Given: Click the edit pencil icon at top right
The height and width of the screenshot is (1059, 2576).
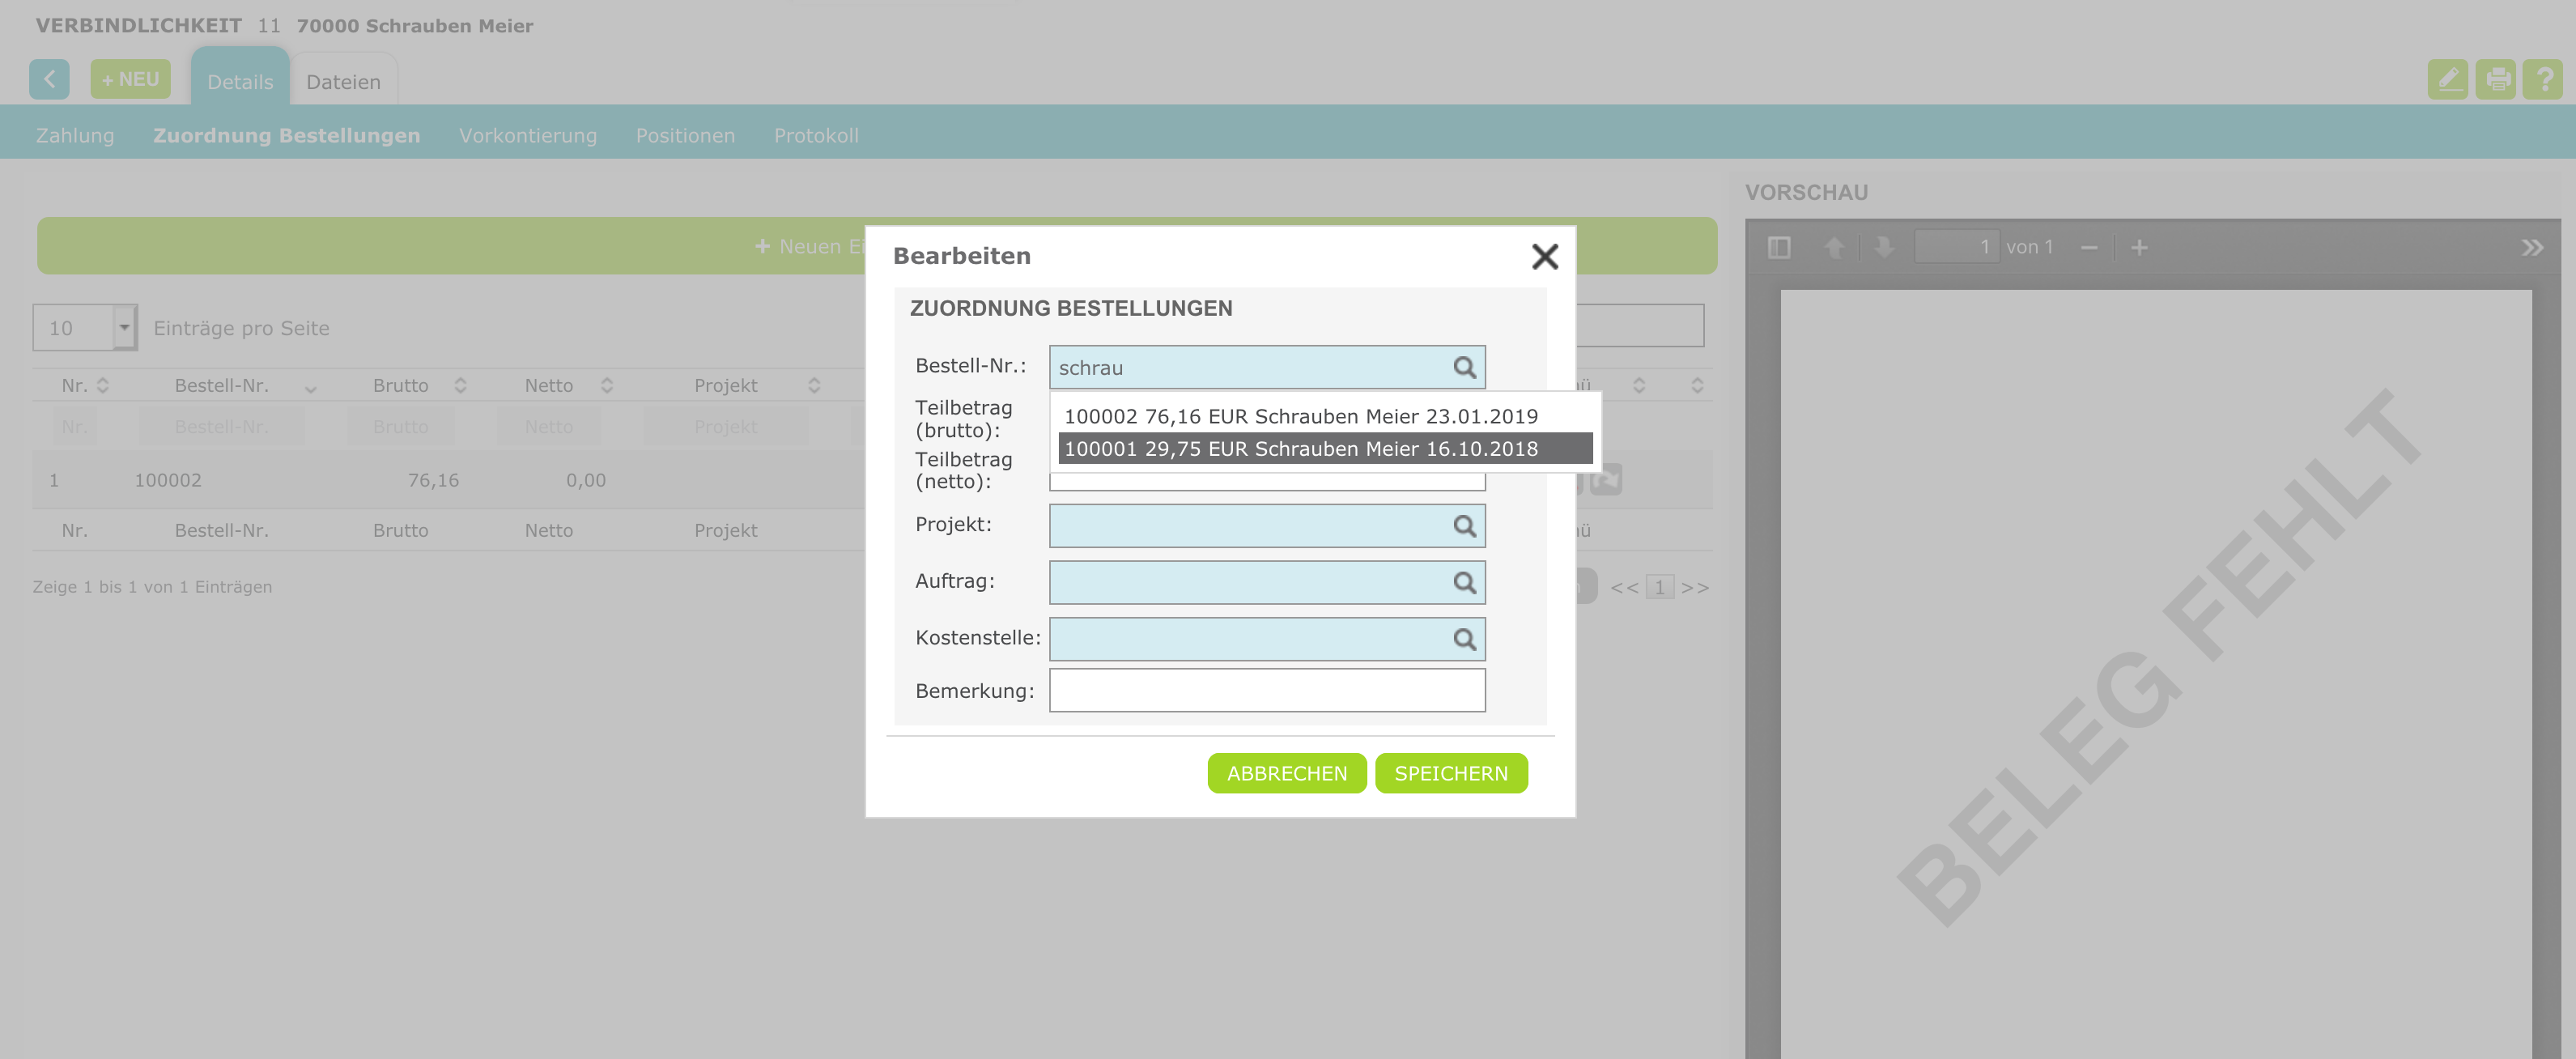Looking at the screenshot, I should click(2447, 79).
